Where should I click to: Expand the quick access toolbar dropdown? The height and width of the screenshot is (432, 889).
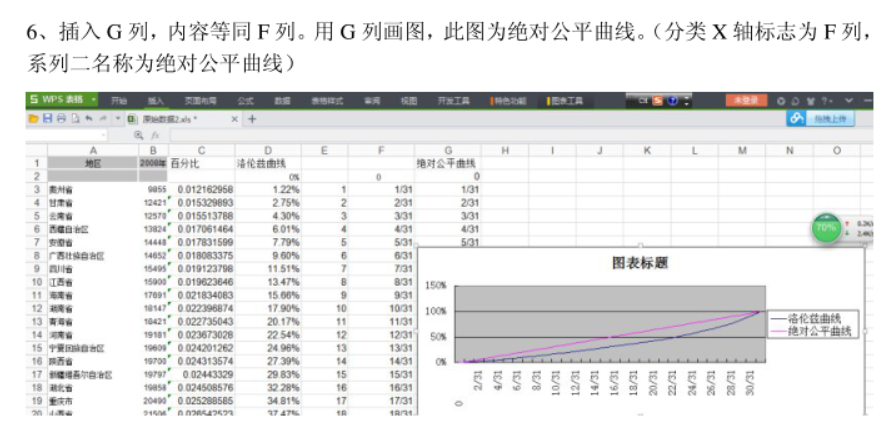[x=117, y=119]
